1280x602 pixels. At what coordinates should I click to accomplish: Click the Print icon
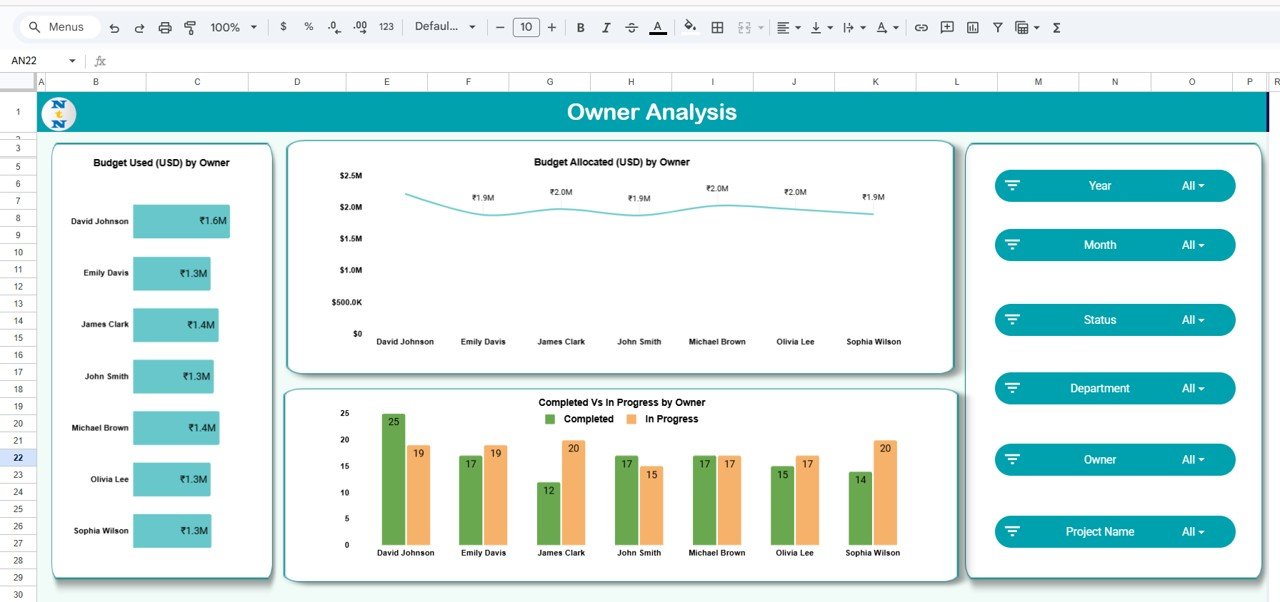165,27
